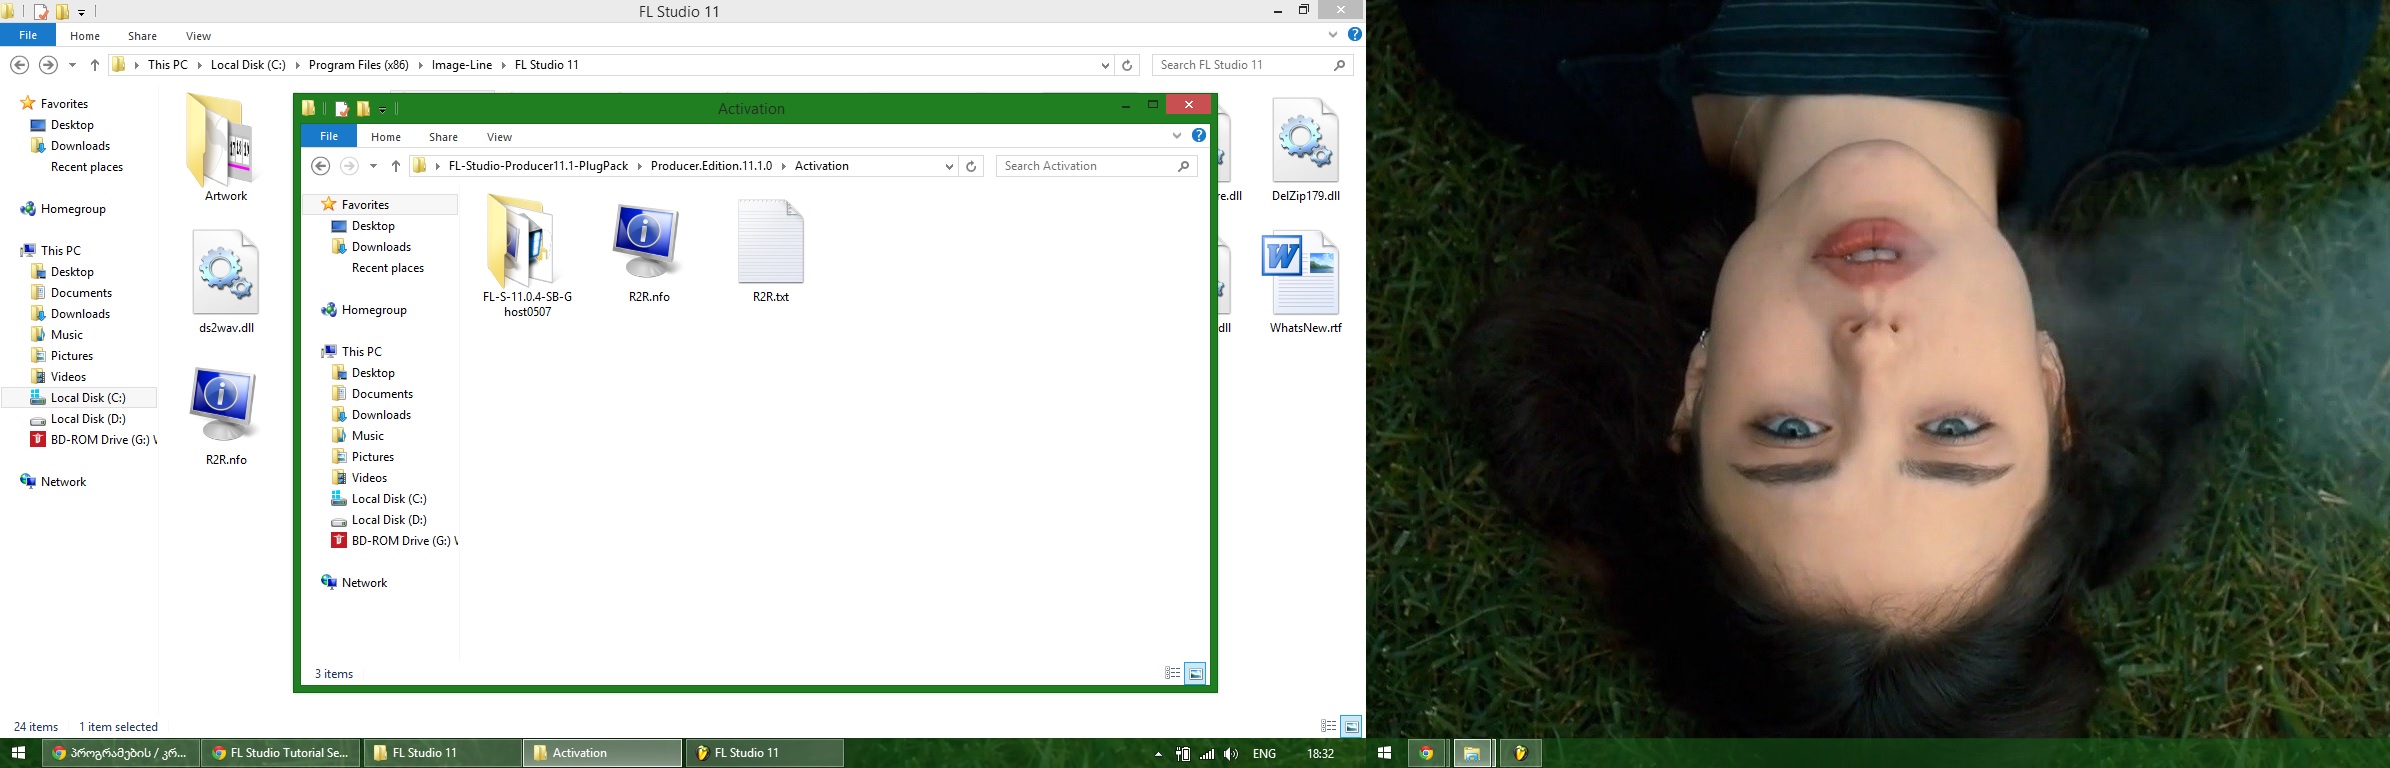Image resolution: width=2390 pixels, height=768 pixels.
Task: Click the help icon in Activation window
Action: click(1198, 136)
